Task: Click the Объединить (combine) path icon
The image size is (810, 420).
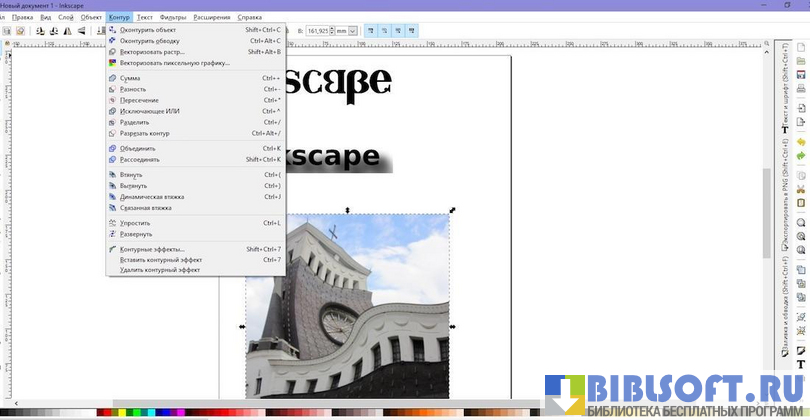Action: click(112, 148)
